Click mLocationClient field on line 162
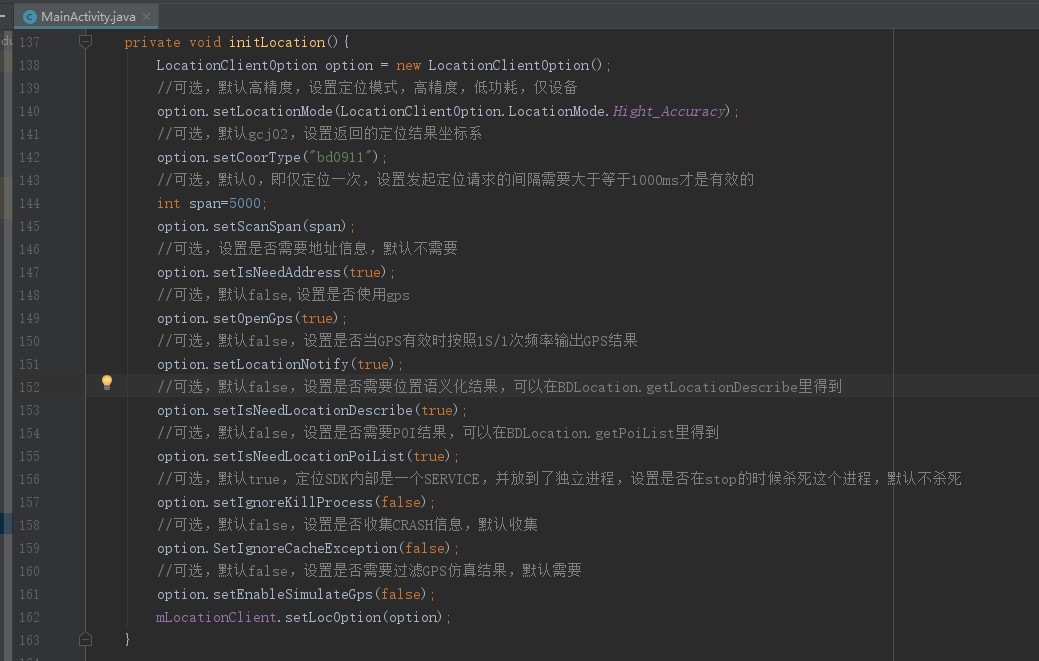The height and width of the screenshot is (661, 1039). click(x=216, y=617)
